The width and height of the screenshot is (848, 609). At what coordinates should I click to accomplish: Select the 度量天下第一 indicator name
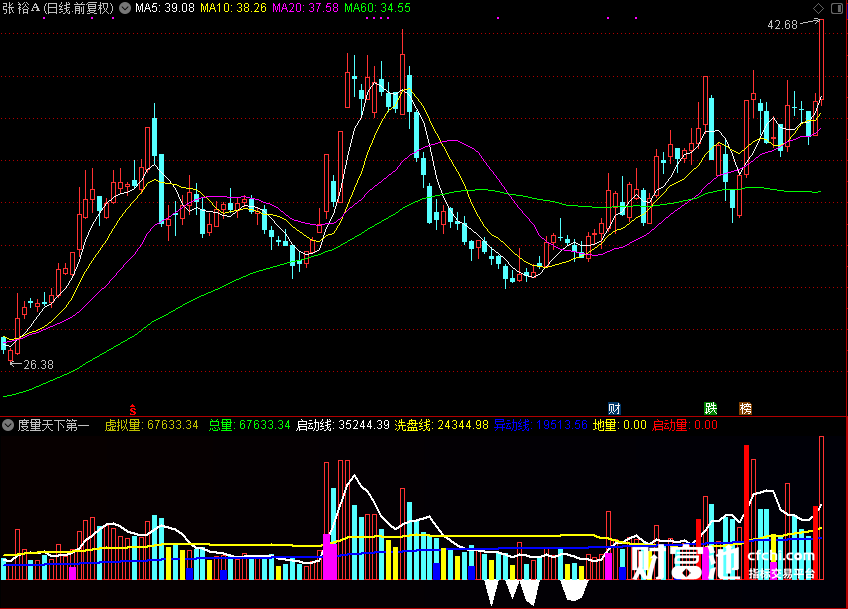pos(53,425)
